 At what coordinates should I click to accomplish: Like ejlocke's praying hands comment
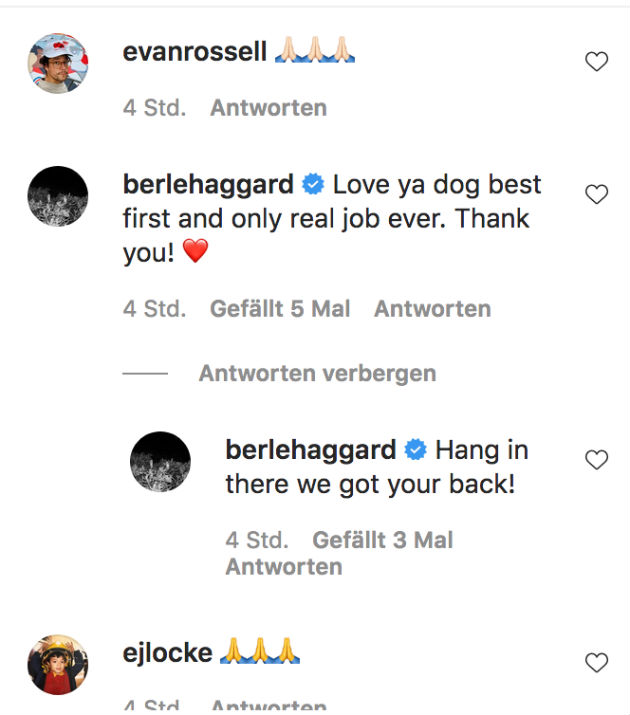coord(596,662)
